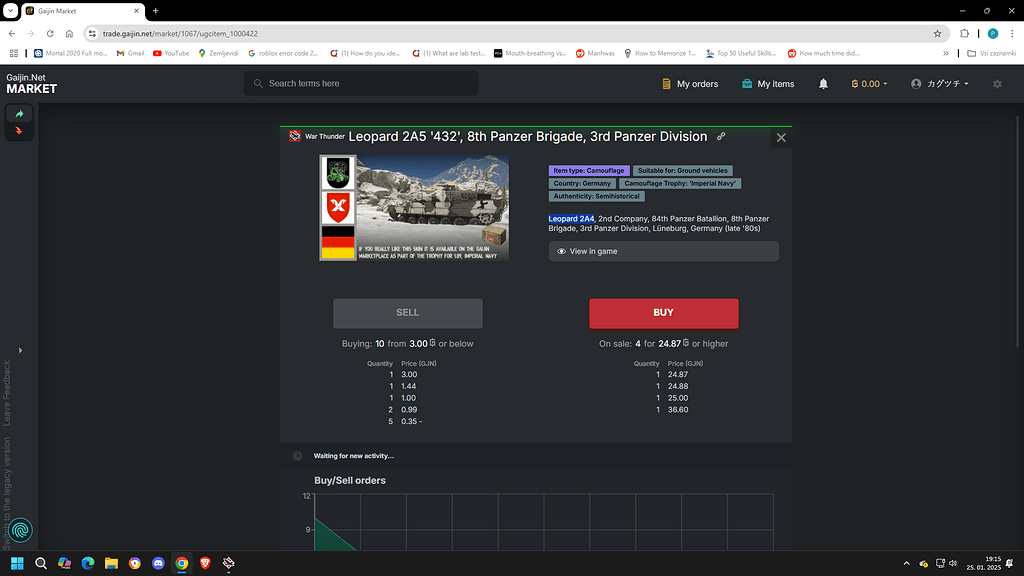Click the camouflage preview thumbnail

[x=413, y=207]
